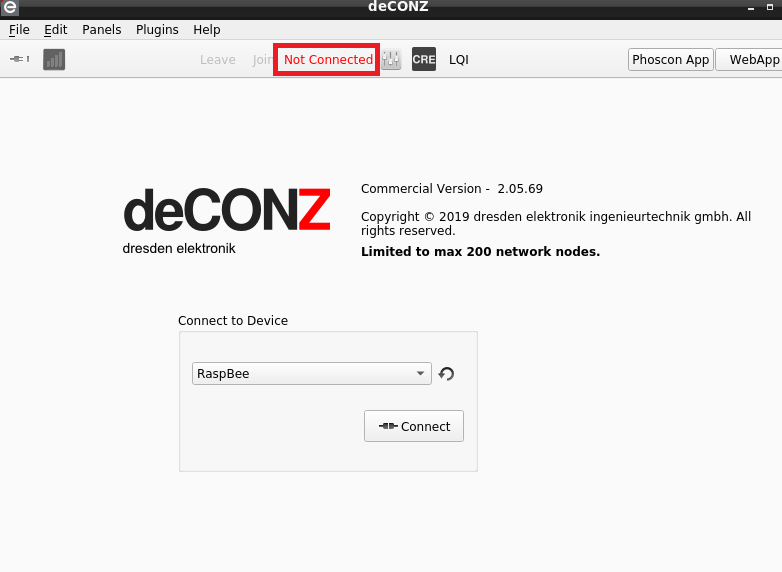This screenshot has width=782, height=572.
Task: Toggle the CRE display icon
Action: (424, 59)
